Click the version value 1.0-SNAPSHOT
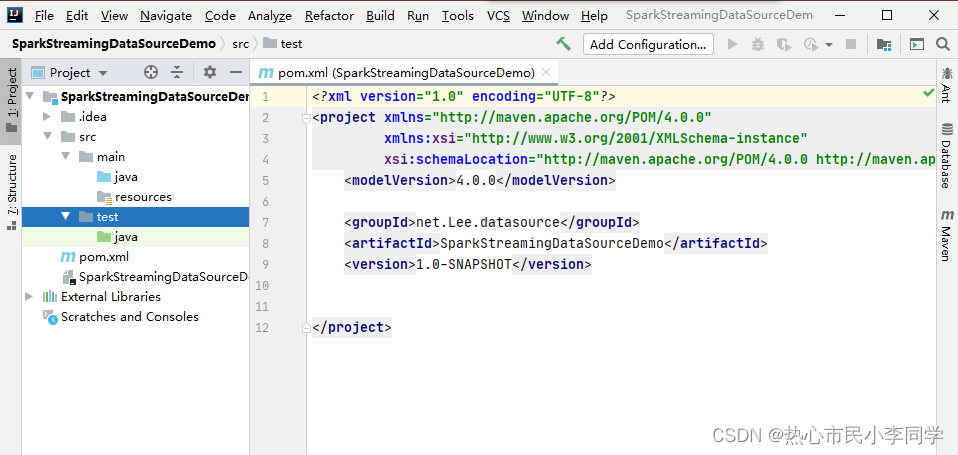The image size is (958, 455). tap(463, 264)
